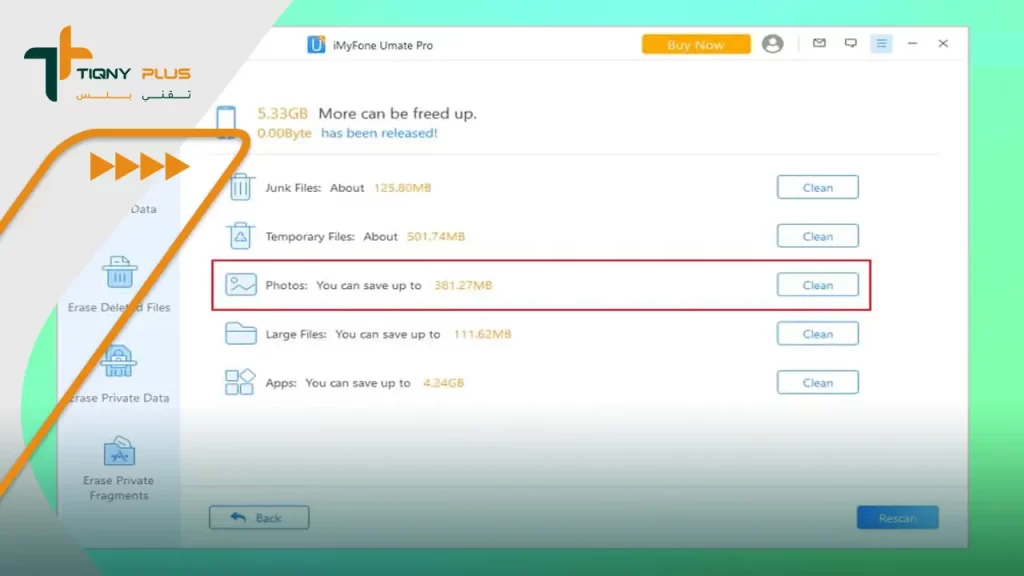The width and height of the screenshot is (1024, 576).
Task: Click the '381.27MB' photos value
Action: coord(463,285)
